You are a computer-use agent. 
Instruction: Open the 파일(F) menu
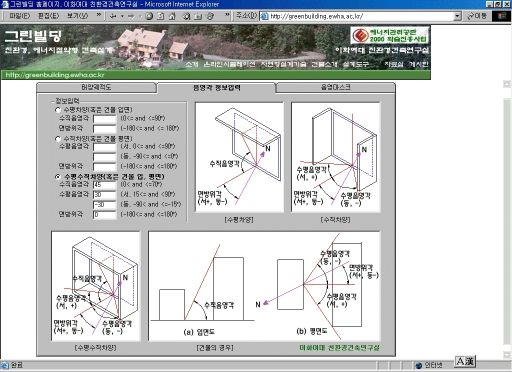(x=19, y=16)
